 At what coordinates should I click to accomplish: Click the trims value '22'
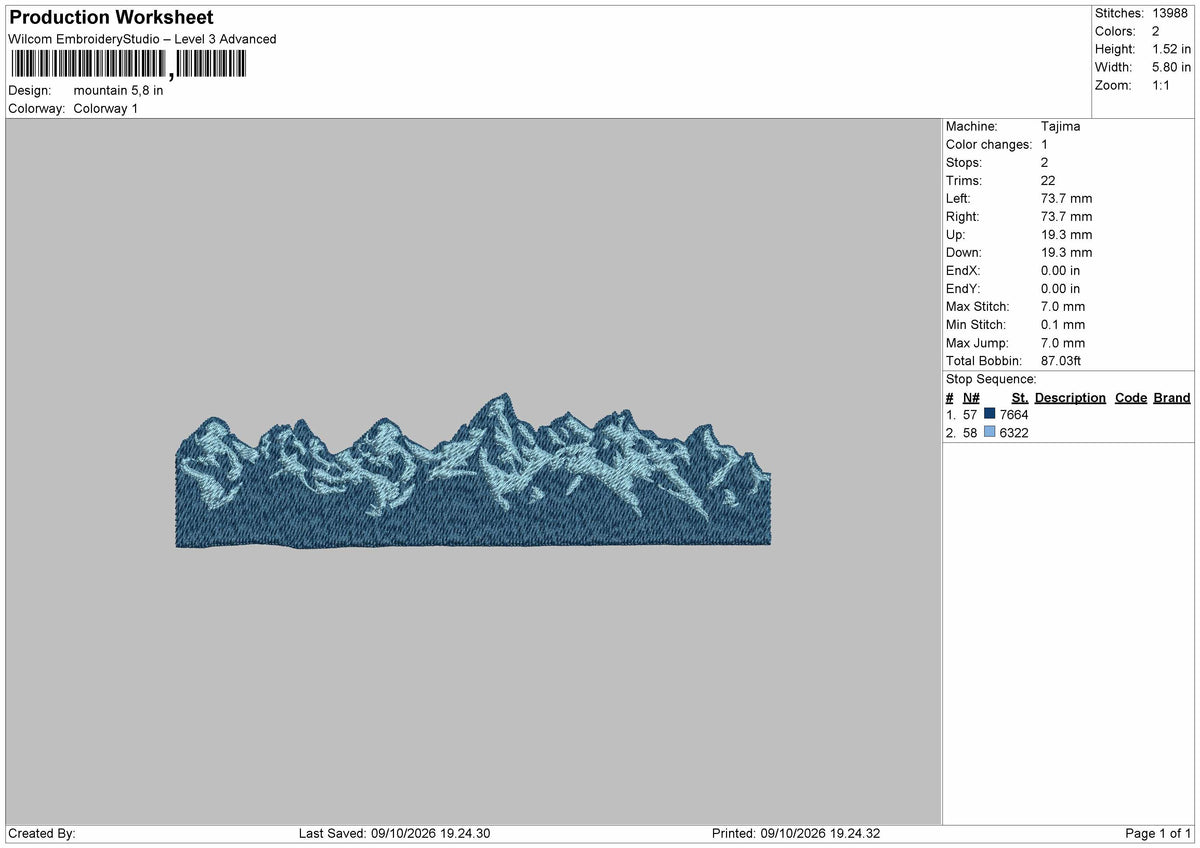[x=1048, y=180]
